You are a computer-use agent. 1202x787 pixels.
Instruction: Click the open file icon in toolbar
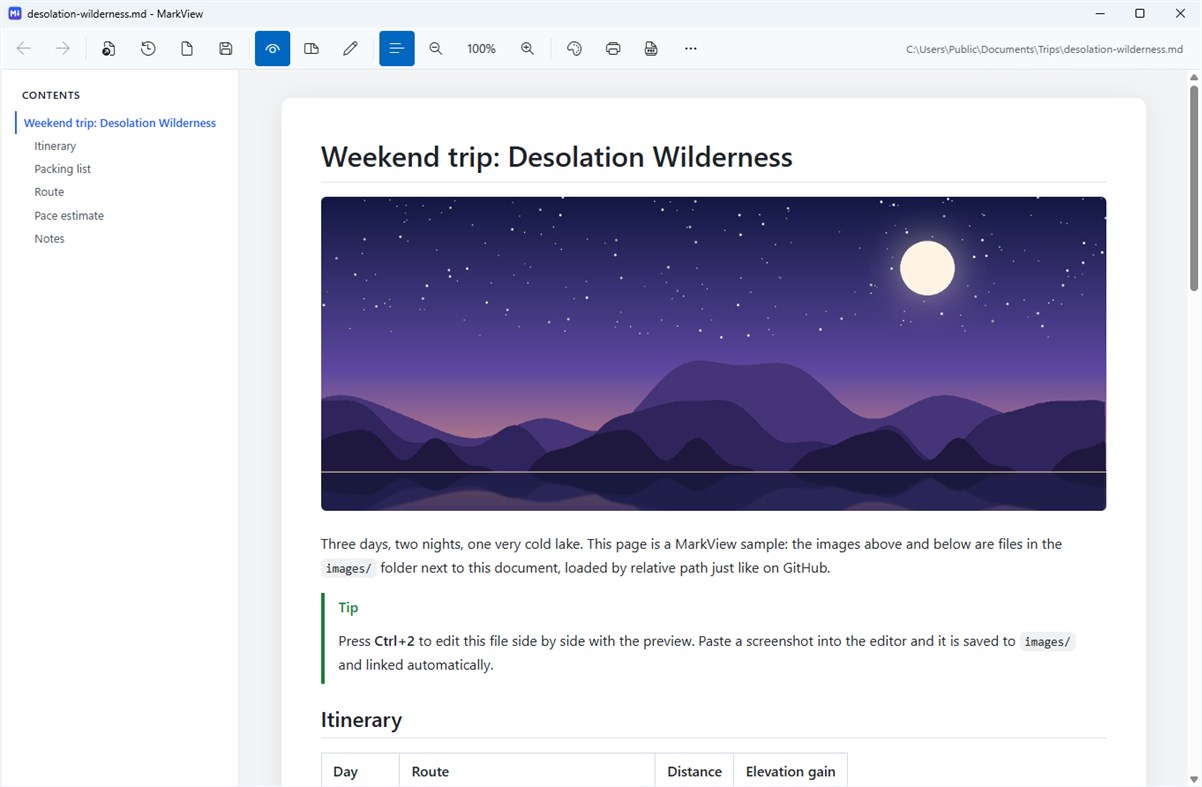click(109, 48)
